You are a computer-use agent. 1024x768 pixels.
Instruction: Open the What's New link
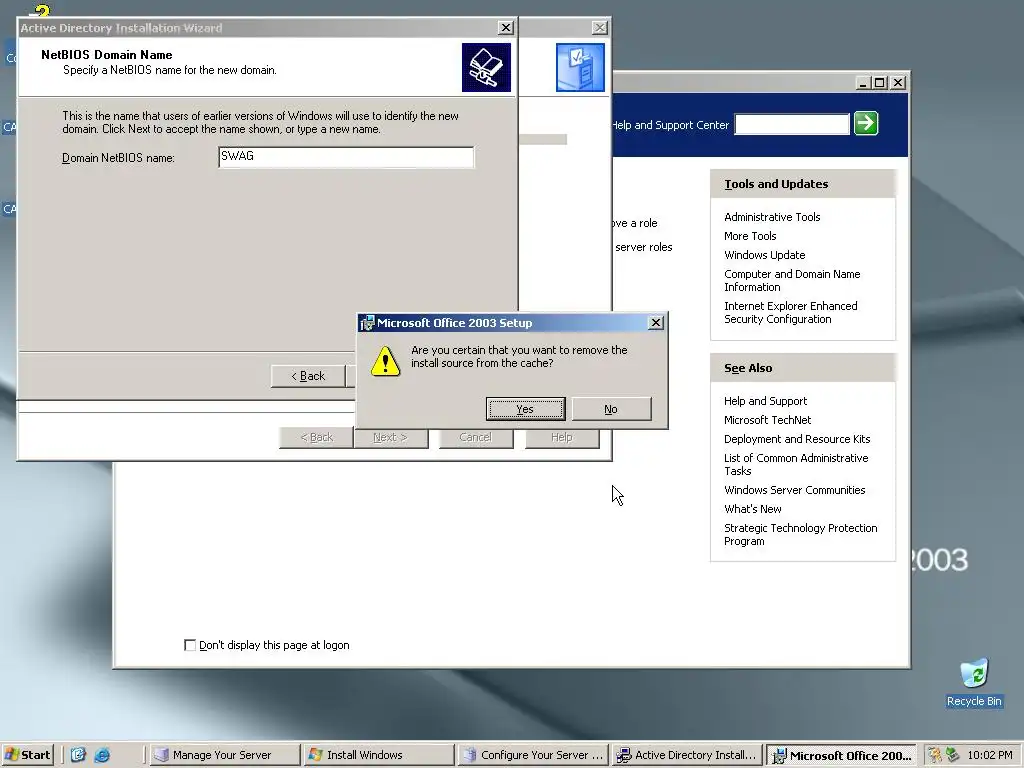(752, 509)
